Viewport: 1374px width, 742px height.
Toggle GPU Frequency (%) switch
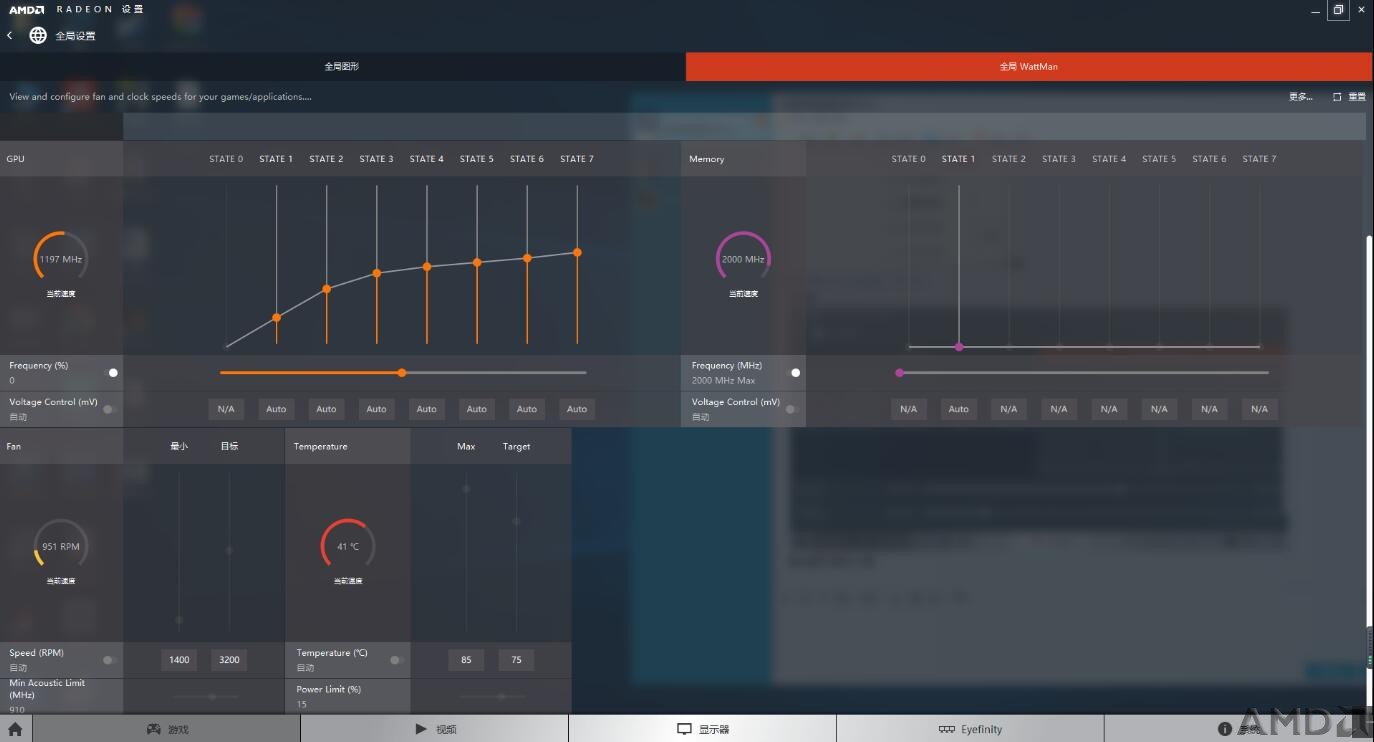(x=113, y=372)
